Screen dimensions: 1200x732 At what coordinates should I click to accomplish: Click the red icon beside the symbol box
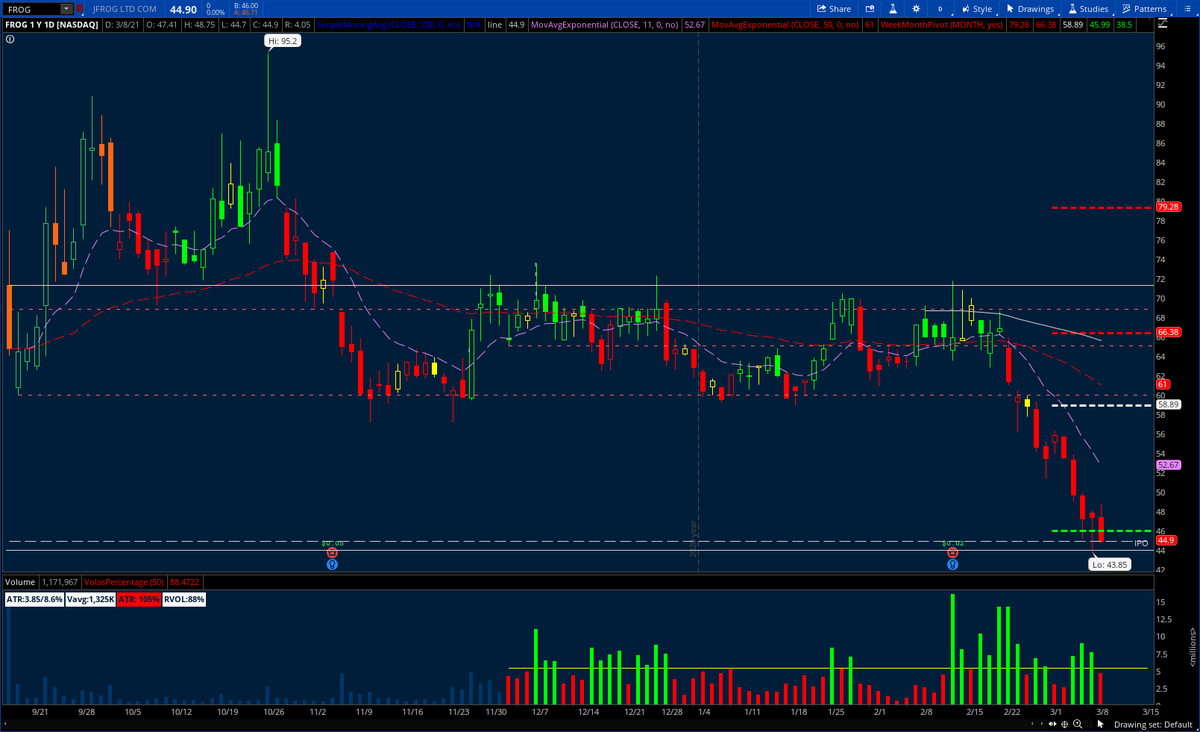81,9
